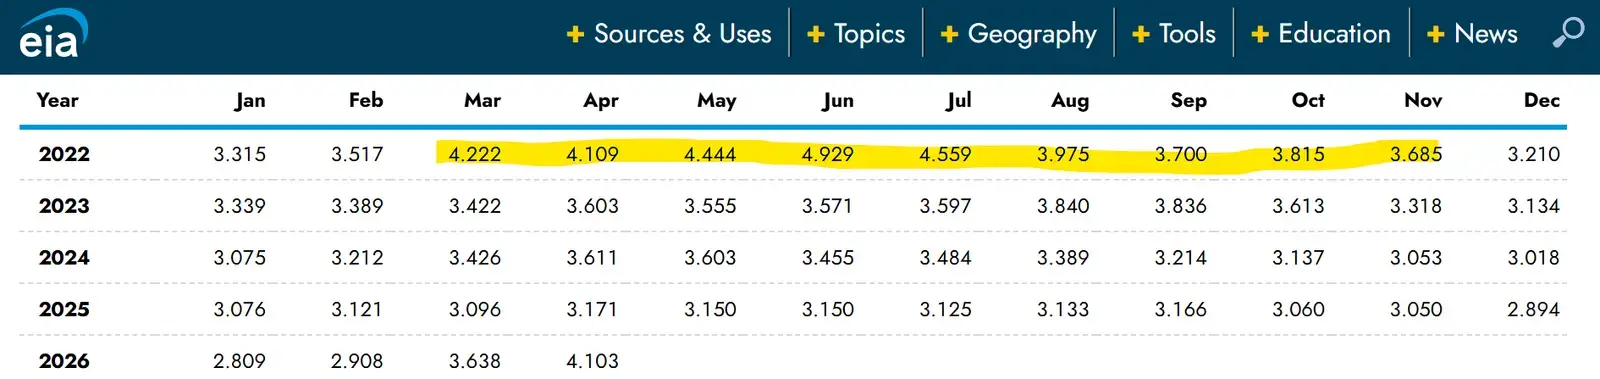Image resolution: width=1600 pixels, height=379 pixels.
Task: Click the Dec column header
Action: click(x=1542, y=100)
